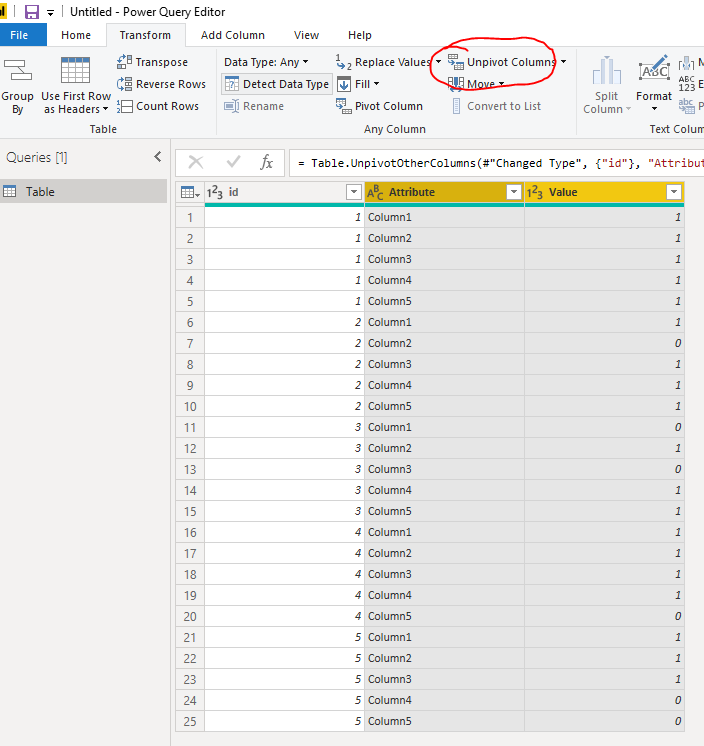704x746 pixels.
Task: Expand the Replace Values dropdown arrow
Action: (x=438, y=62)
